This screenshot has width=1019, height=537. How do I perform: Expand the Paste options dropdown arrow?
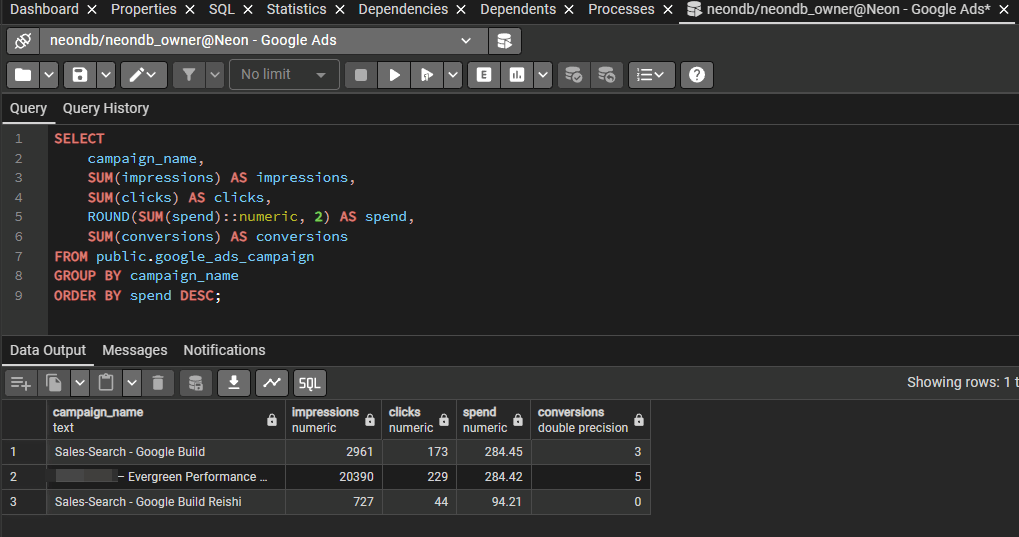pyautogui.click(x=132, y=384)
